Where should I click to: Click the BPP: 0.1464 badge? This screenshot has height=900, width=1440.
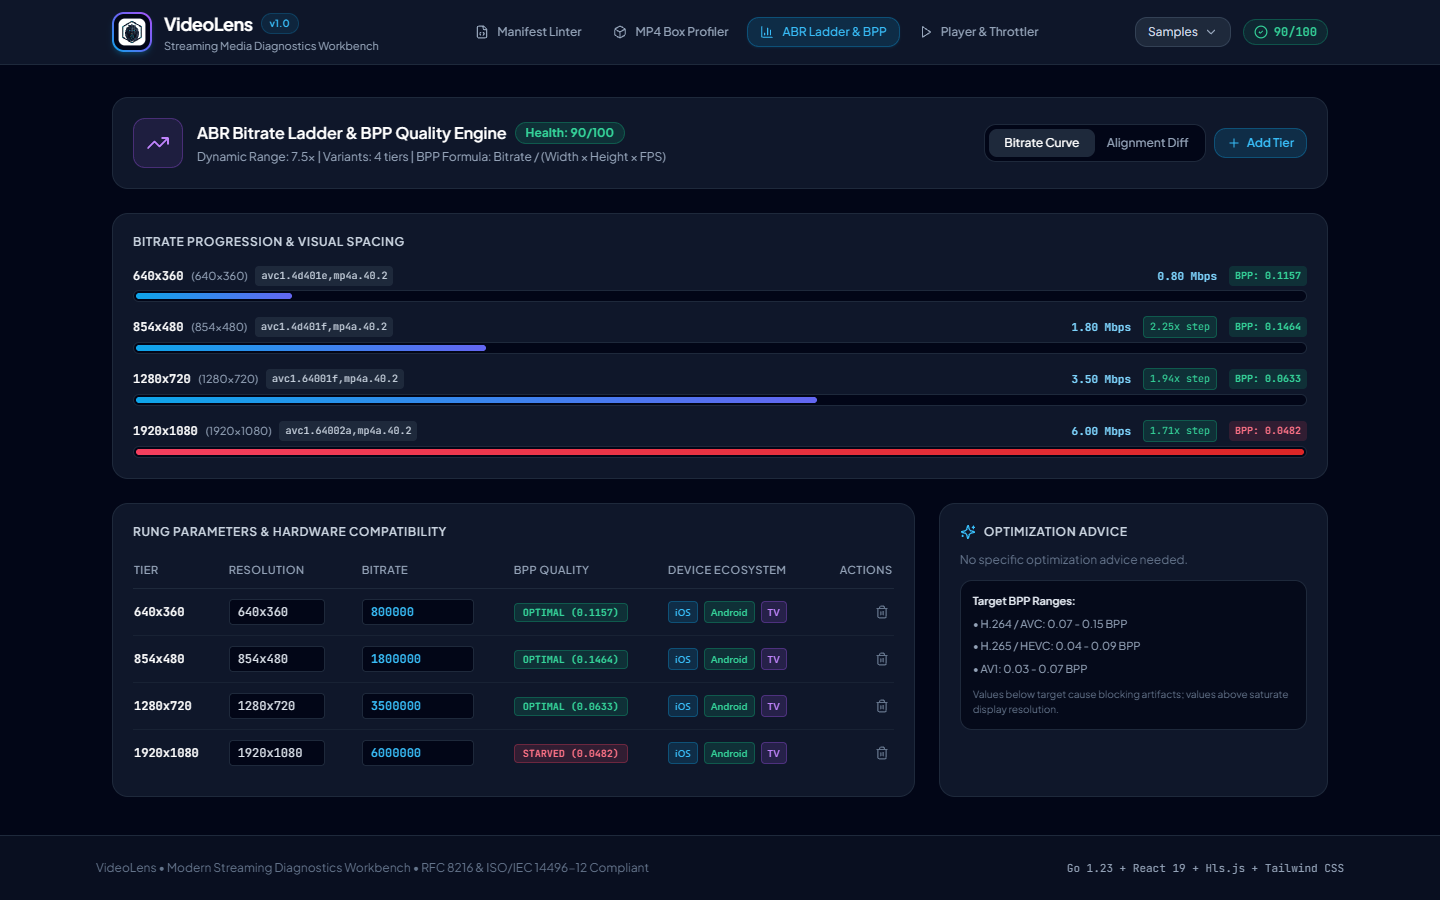click(x=1268, y=327)
